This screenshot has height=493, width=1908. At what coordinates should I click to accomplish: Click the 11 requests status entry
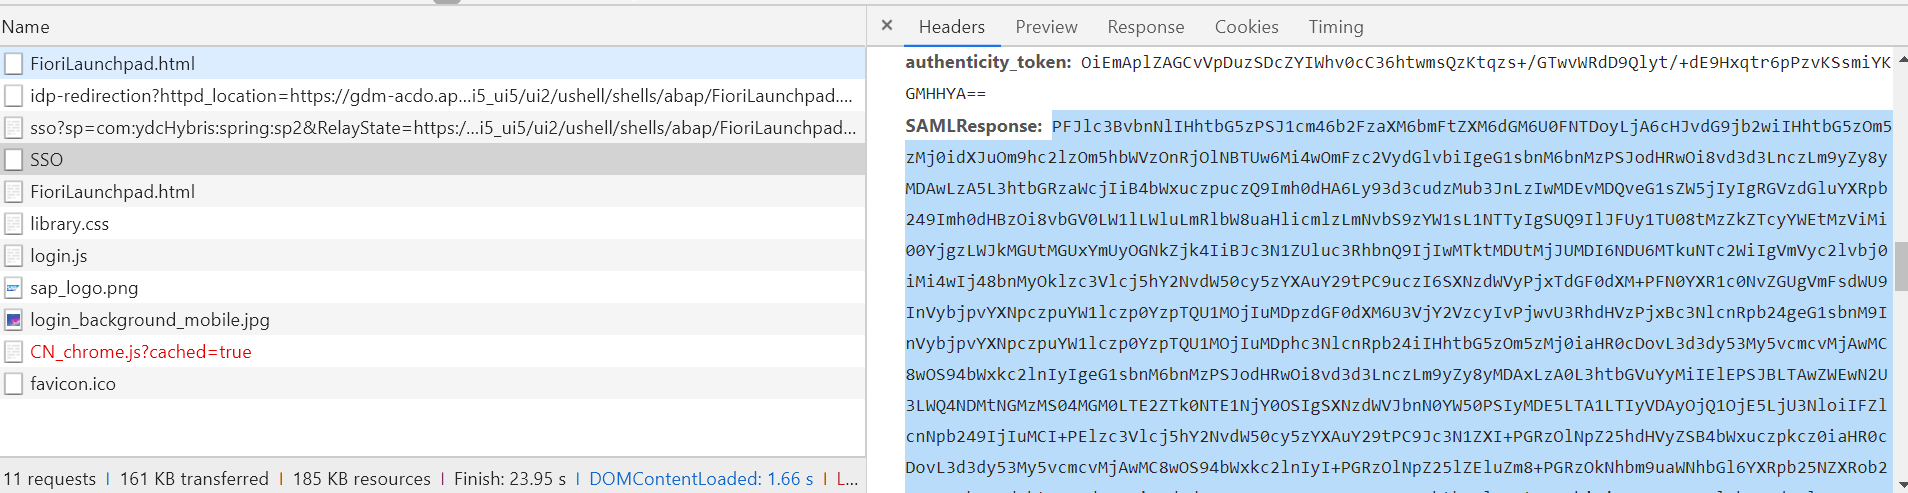click(49, 479)
